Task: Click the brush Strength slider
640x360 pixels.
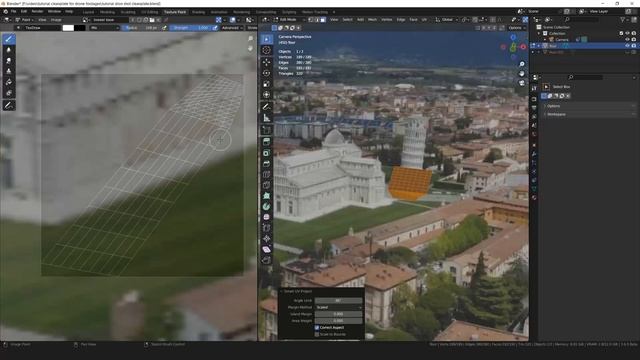Action: [x=190, y=28]
